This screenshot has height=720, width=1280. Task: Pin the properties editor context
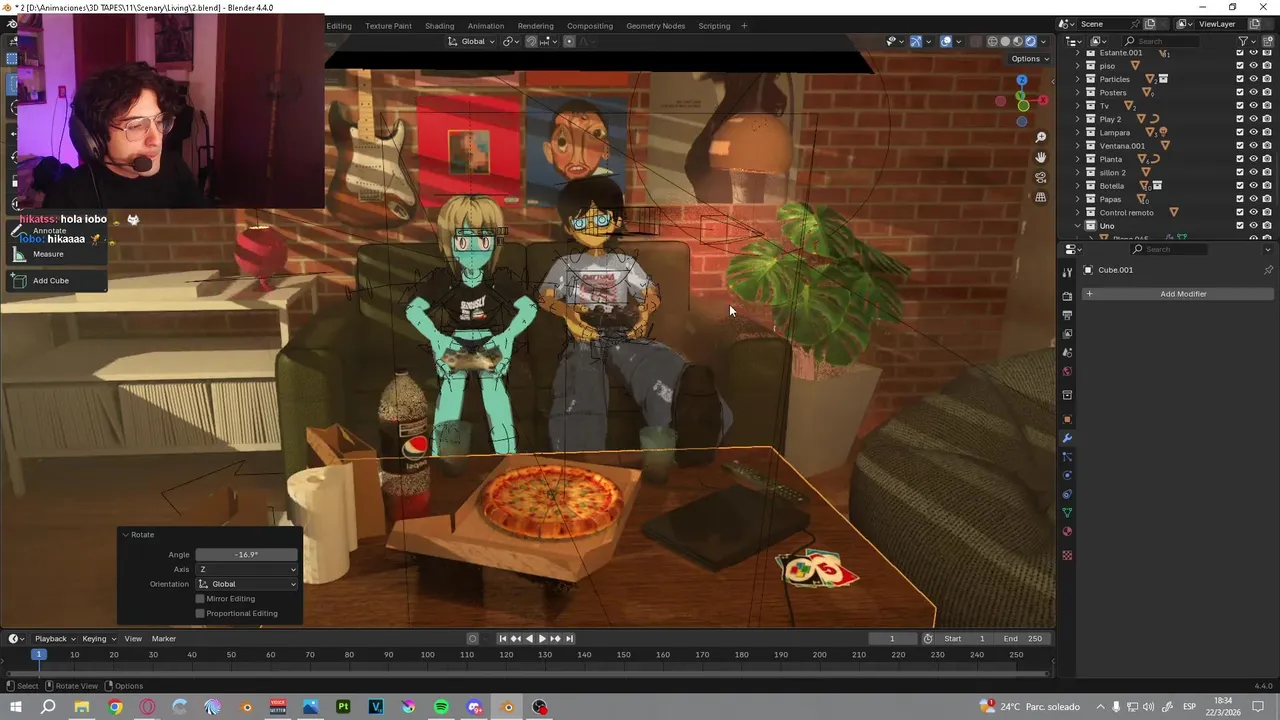point(1268,270)
